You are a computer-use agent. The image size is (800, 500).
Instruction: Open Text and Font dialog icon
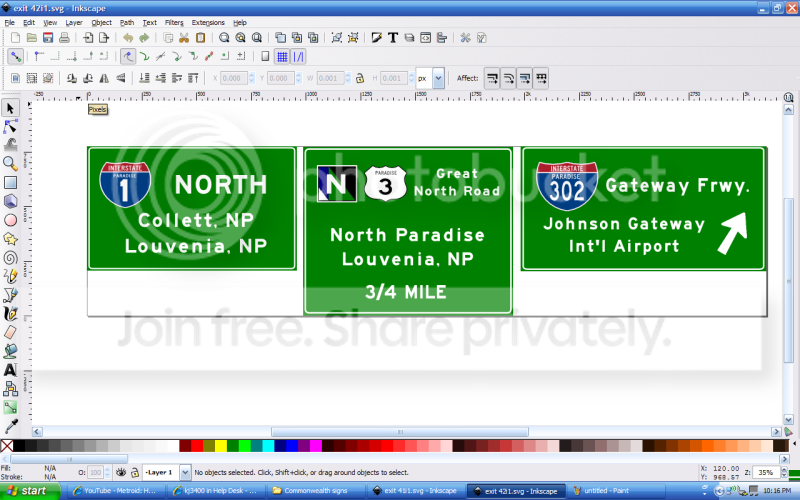pyautogui.click(x=393, y=38)
